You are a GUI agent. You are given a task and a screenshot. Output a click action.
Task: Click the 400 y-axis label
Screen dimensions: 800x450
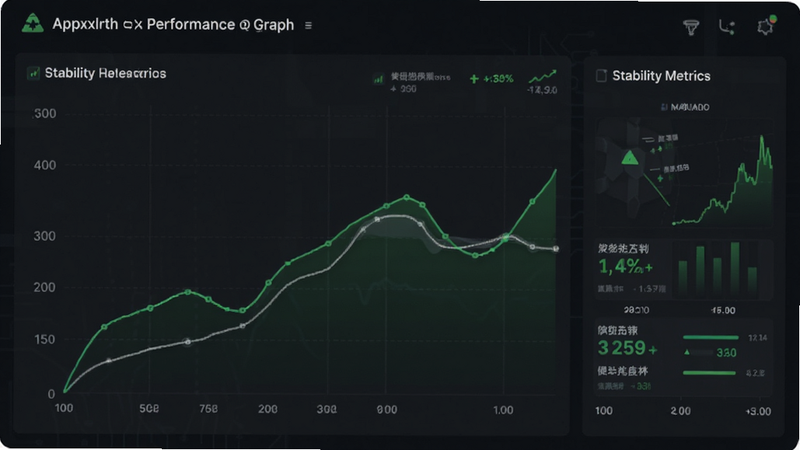pyautogui.click(x=45, y=165)
